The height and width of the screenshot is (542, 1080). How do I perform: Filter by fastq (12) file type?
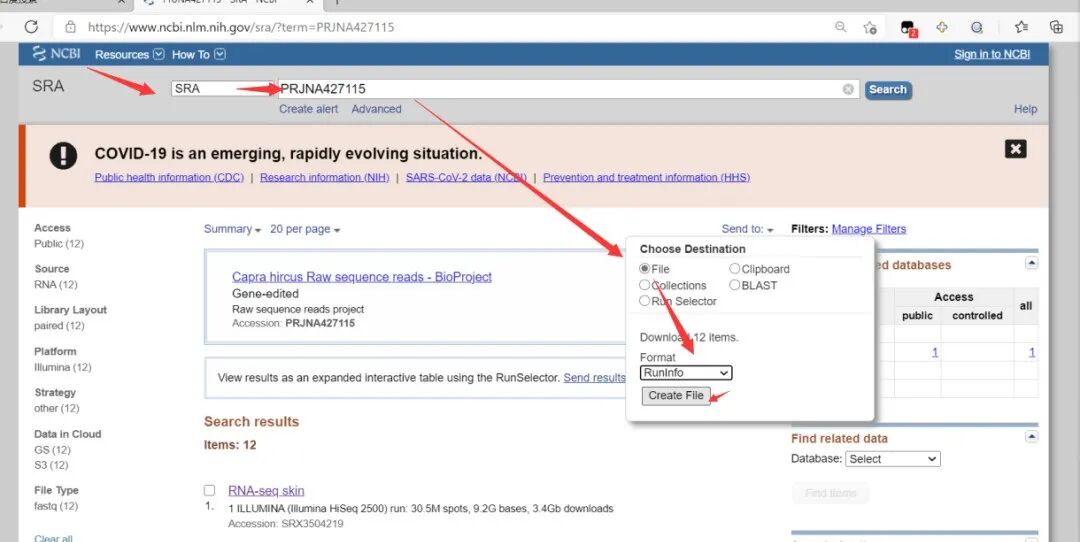(56, 506)
